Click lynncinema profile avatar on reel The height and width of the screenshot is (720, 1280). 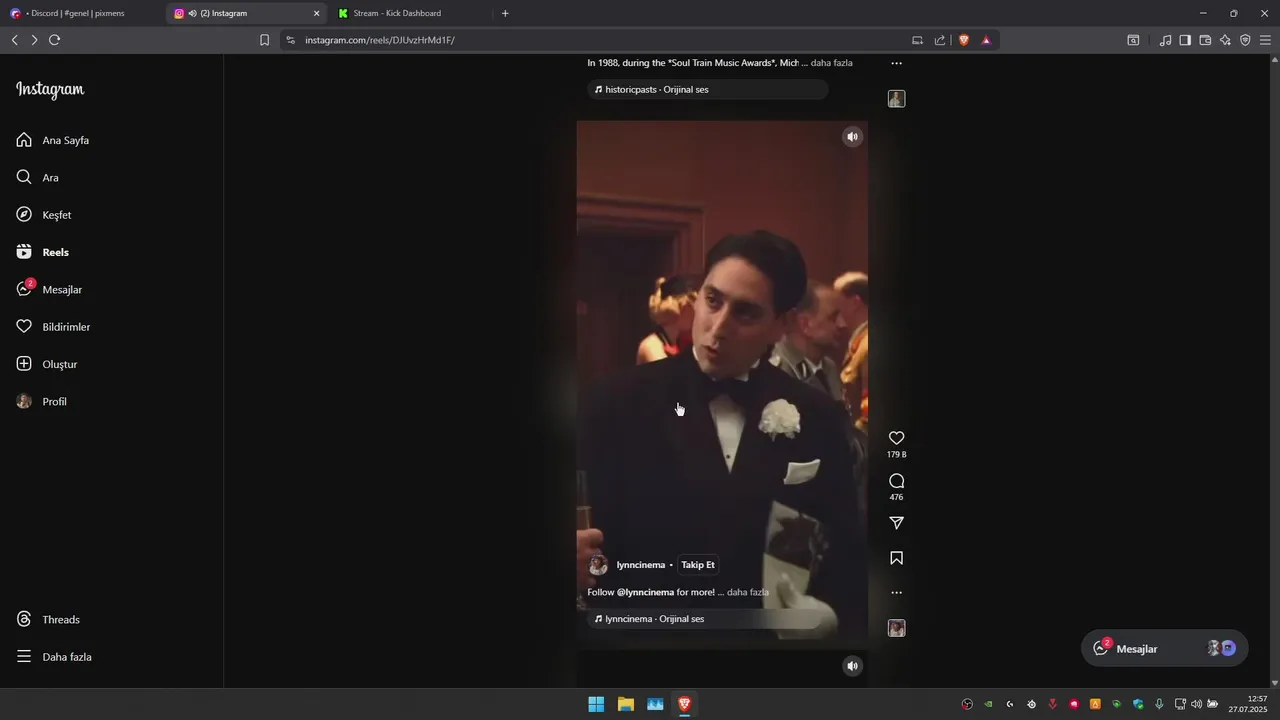pos(598,565)
